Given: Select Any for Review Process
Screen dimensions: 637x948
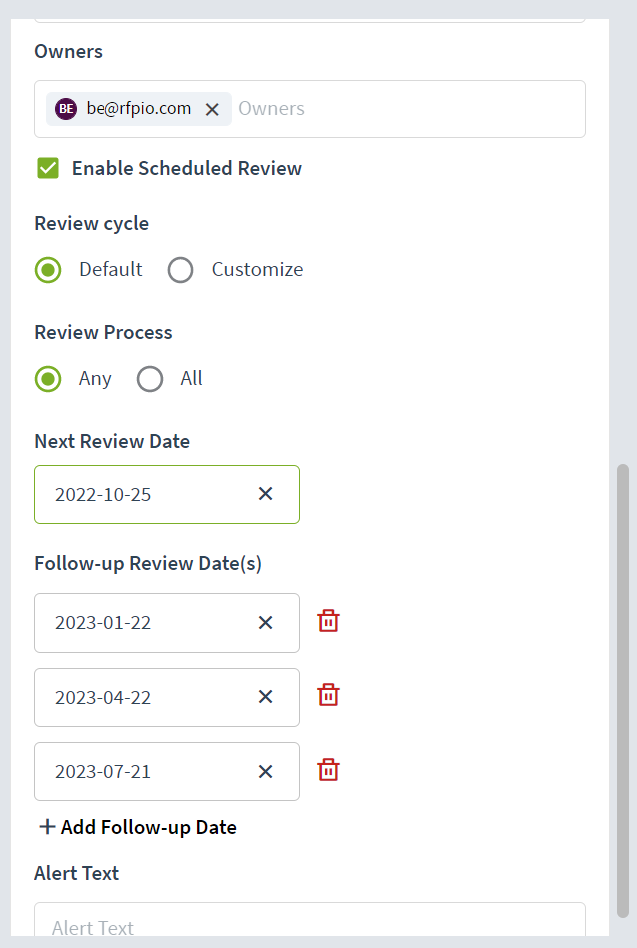Looking at the screenshot, I should tap(48, 379).
